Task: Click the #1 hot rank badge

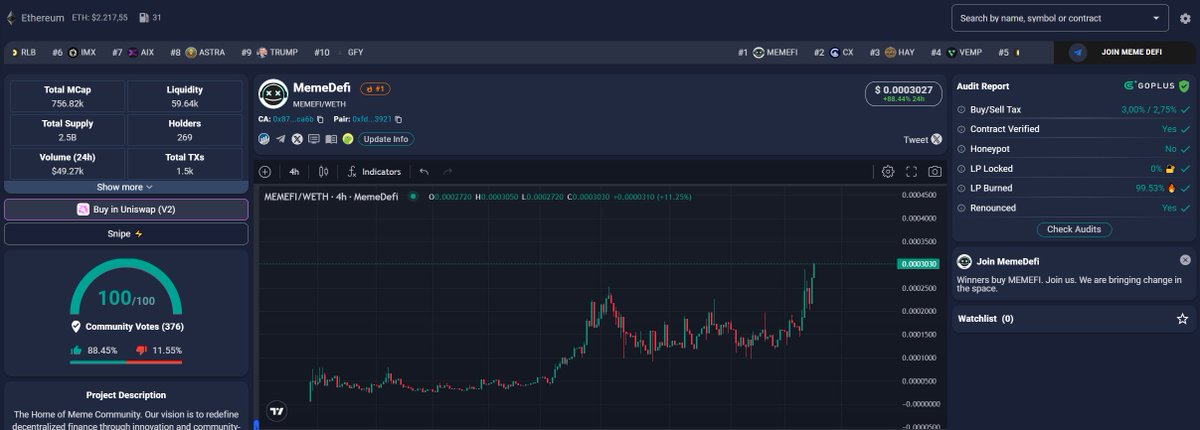Action: [375, 89]
